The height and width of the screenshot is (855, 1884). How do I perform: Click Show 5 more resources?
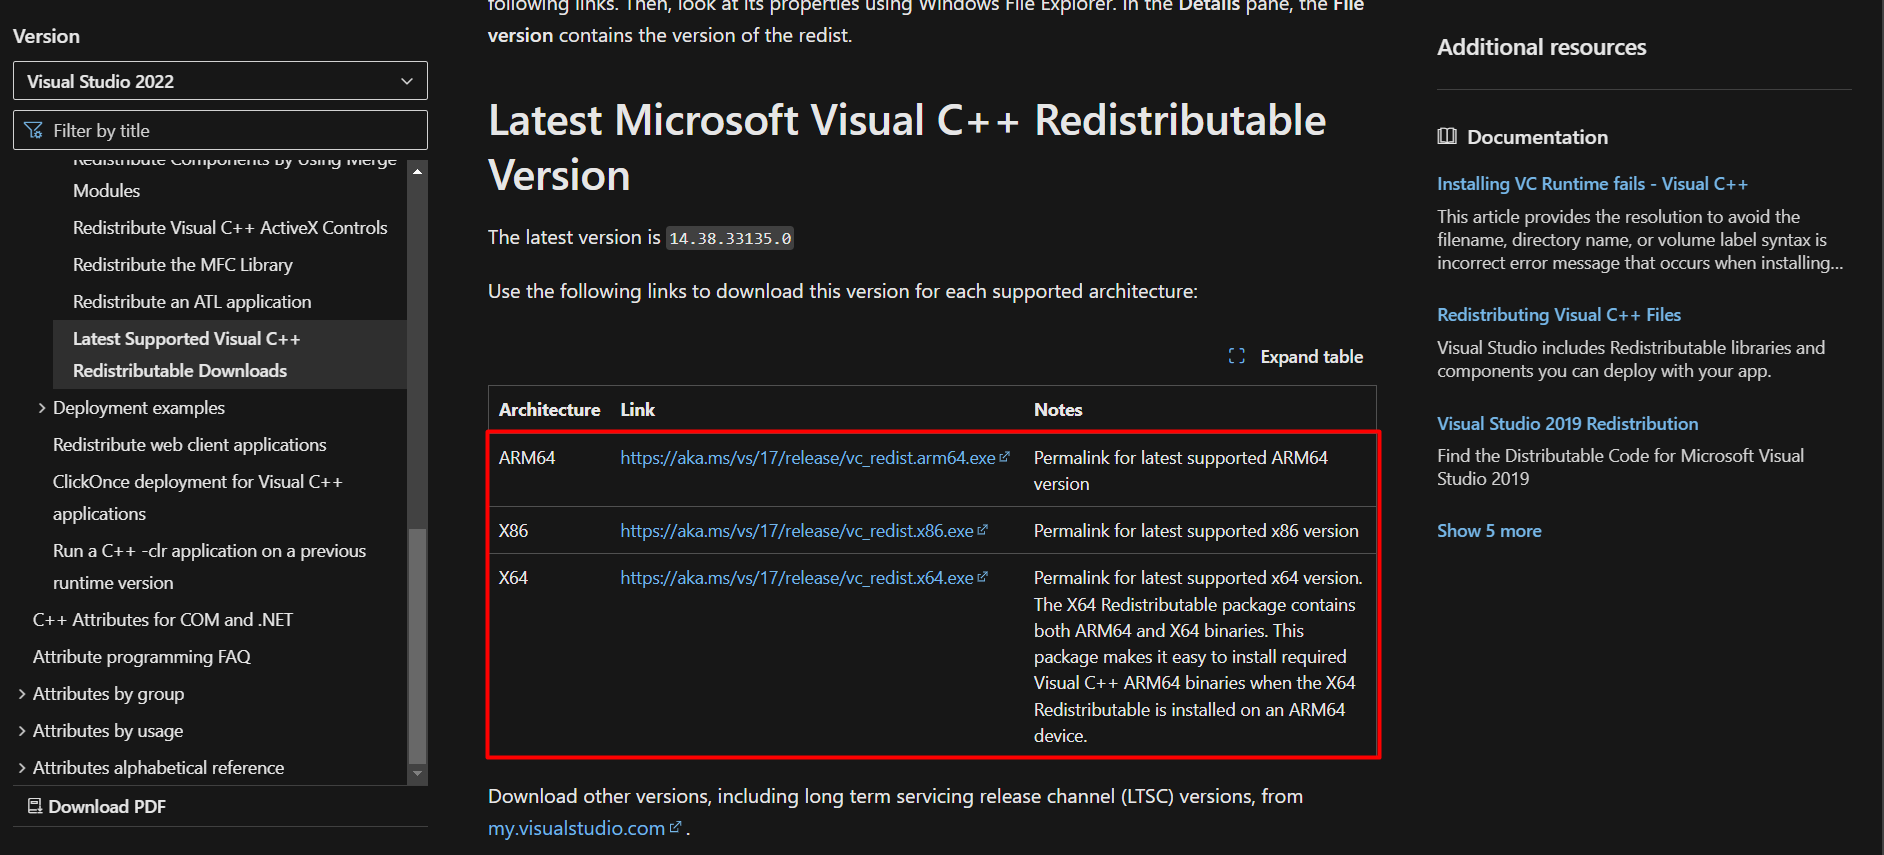click(x=1489, y=531)
